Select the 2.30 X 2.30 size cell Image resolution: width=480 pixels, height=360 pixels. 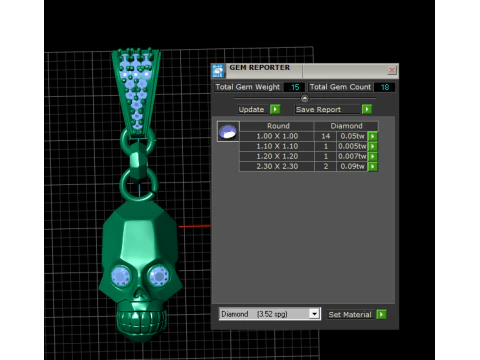pyautogui.click(x=277, y=166)
